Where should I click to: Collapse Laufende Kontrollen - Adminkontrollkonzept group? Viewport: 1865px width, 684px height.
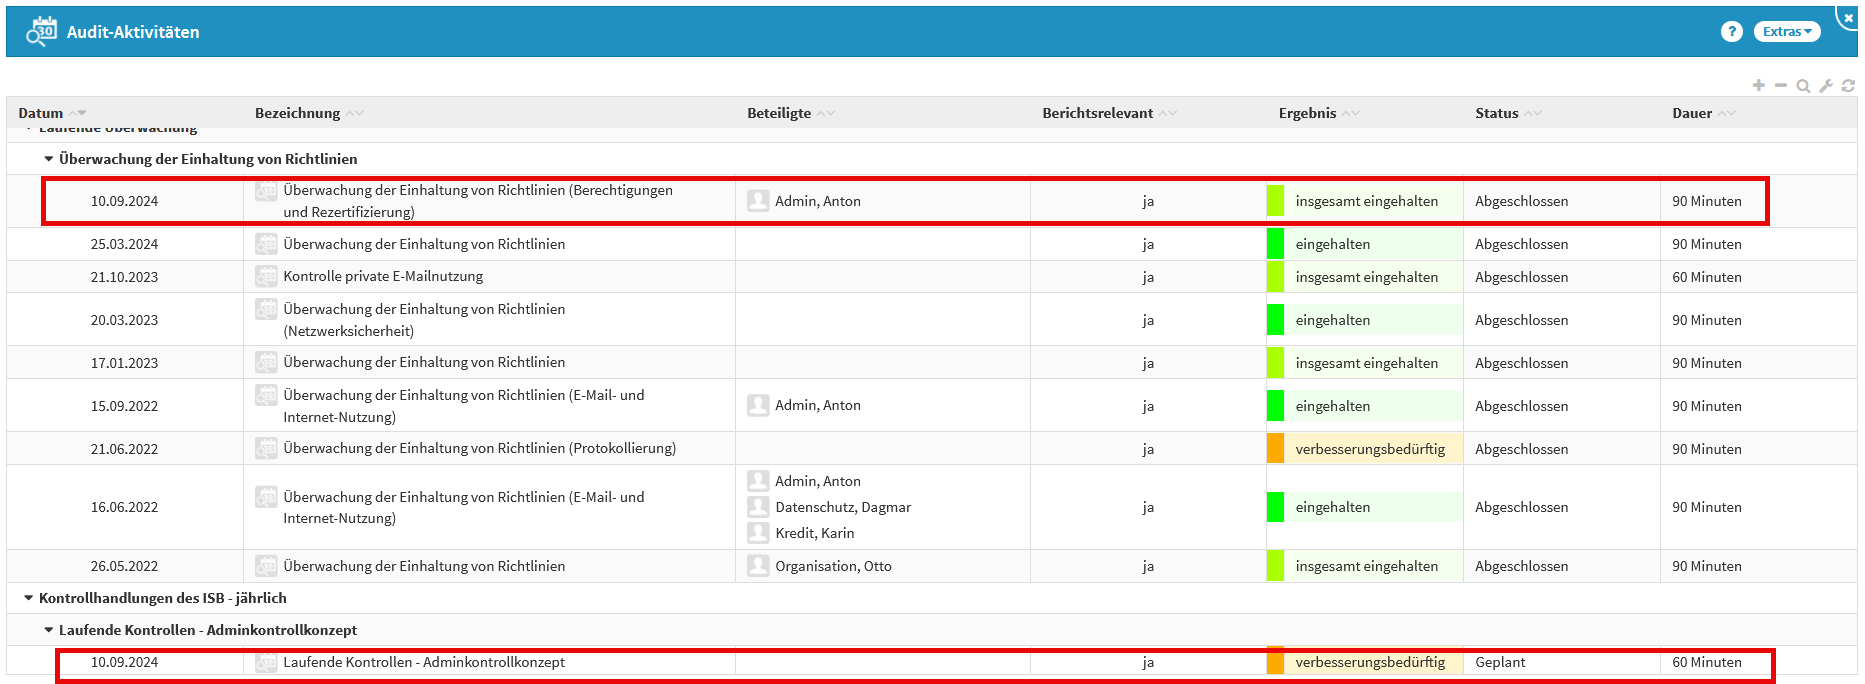(x=48, y=630)
